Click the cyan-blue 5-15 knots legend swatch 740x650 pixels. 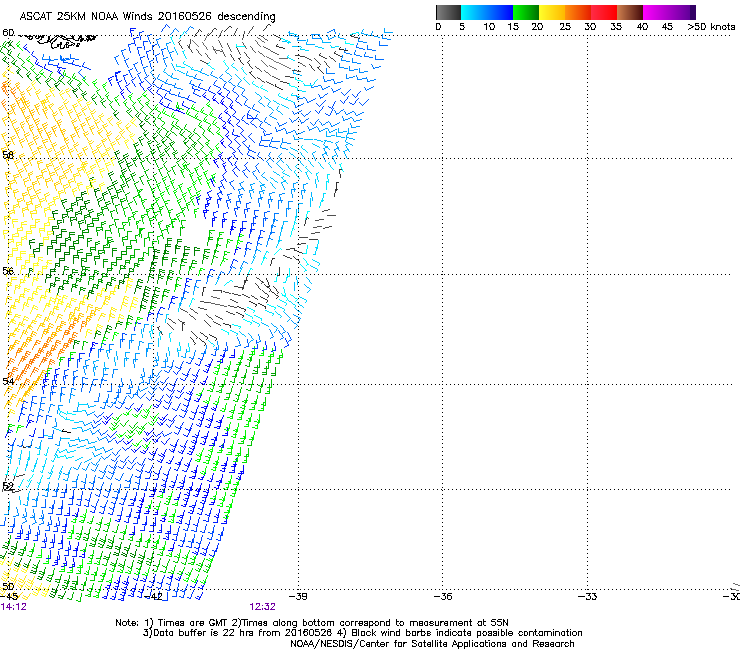coord(487,12)
